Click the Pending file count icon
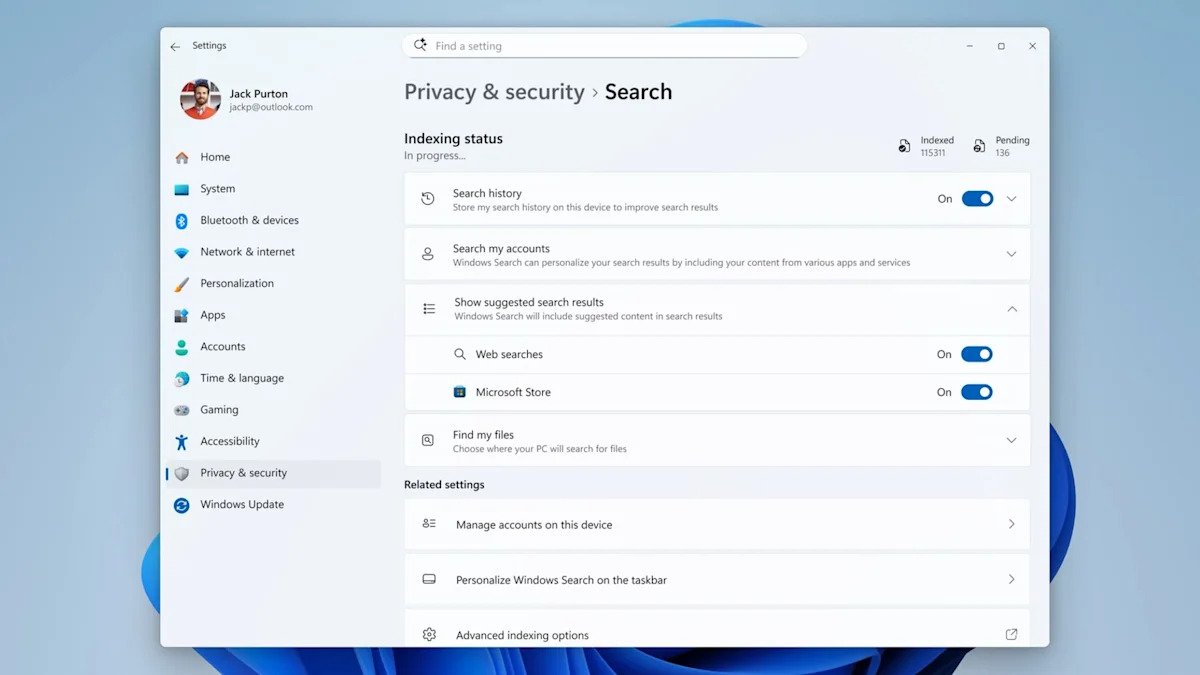The width and height of the screenshot is (1200, 675). (x=979, y=146)
